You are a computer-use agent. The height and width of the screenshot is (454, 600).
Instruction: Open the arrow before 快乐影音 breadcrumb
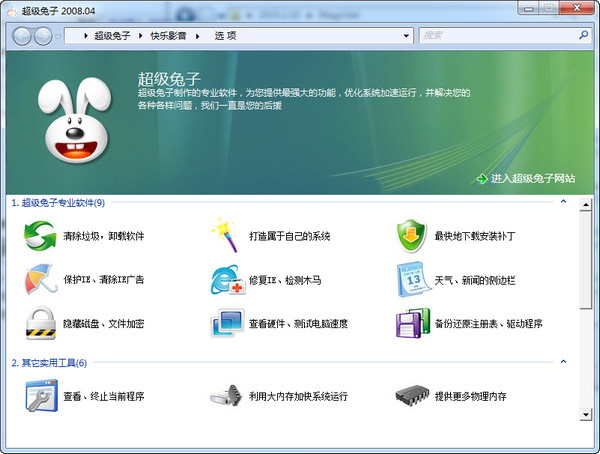140,36
